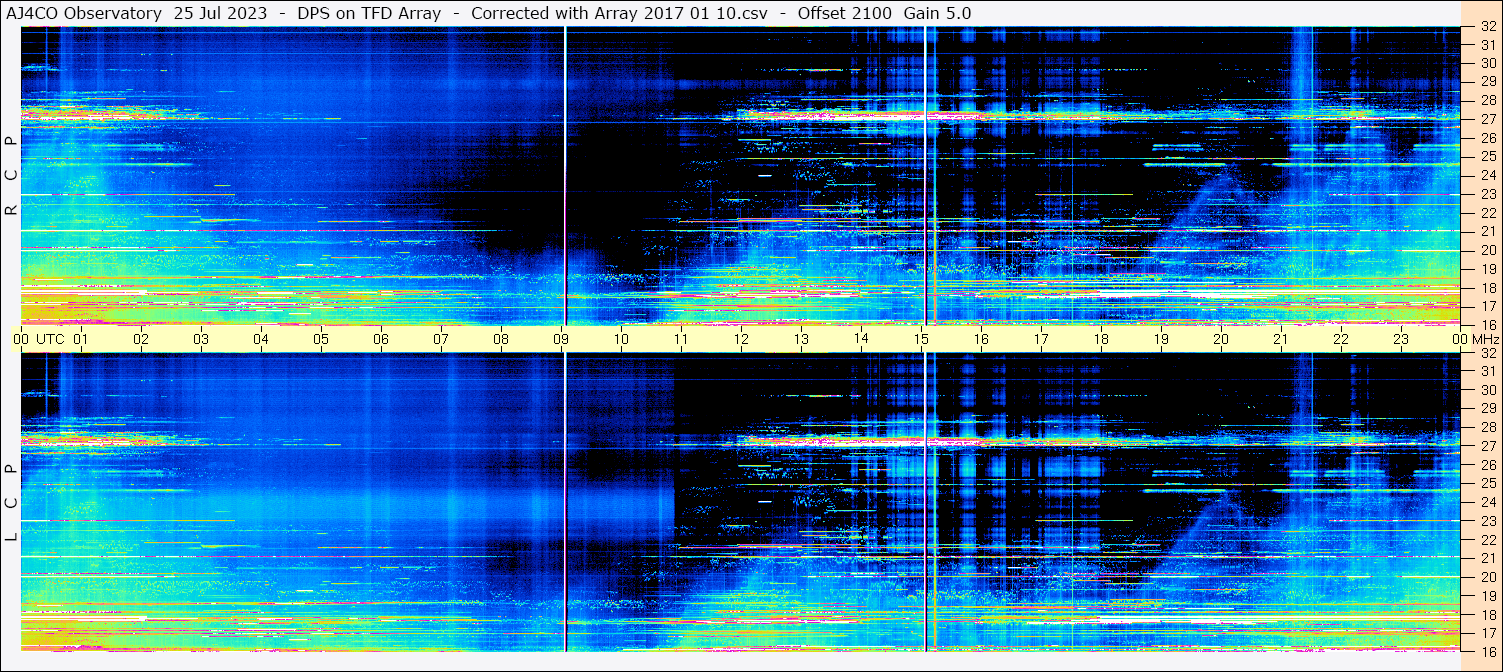Click the 26 MHz tick of LCP panel
Screen dimensions: 1503x672
pos(1488,465)
